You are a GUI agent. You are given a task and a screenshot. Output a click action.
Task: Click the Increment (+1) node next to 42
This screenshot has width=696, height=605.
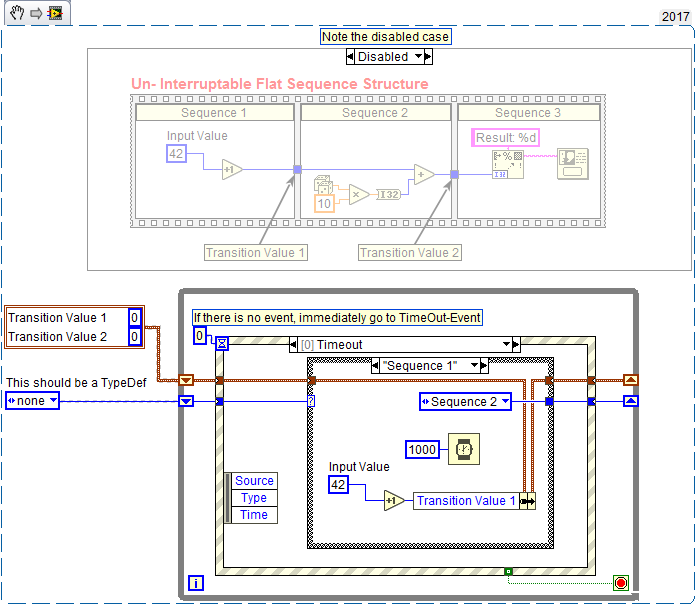click(x=393, y=500)
